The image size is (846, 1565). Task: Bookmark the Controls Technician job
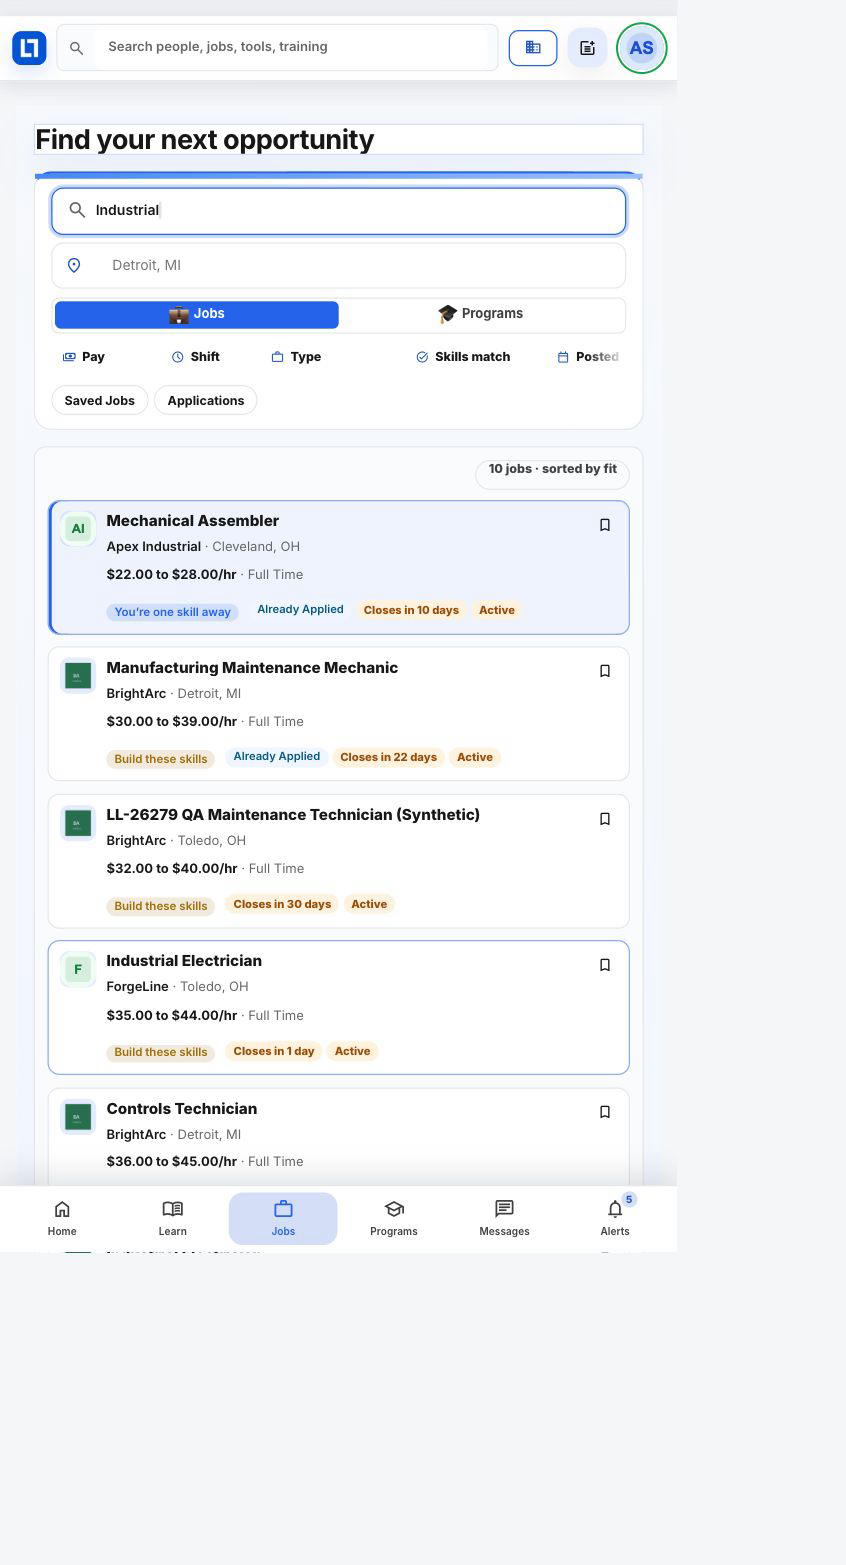coord(605,1112)
